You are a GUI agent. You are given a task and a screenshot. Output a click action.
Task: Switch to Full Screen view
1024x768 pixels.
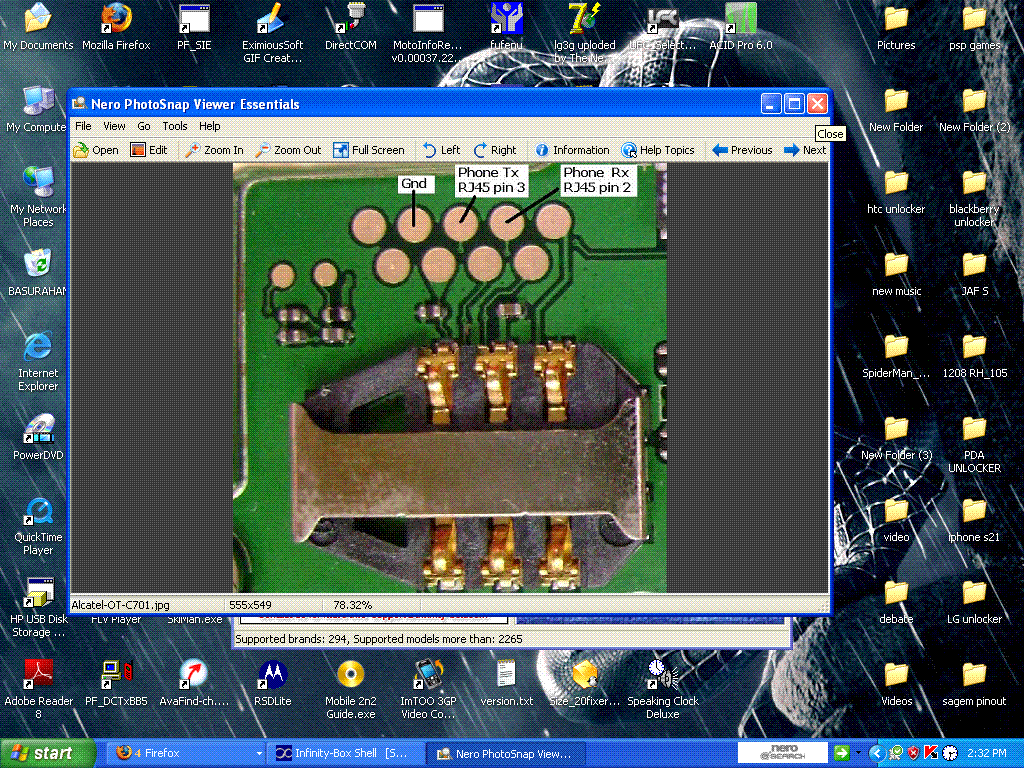(368, 150)
